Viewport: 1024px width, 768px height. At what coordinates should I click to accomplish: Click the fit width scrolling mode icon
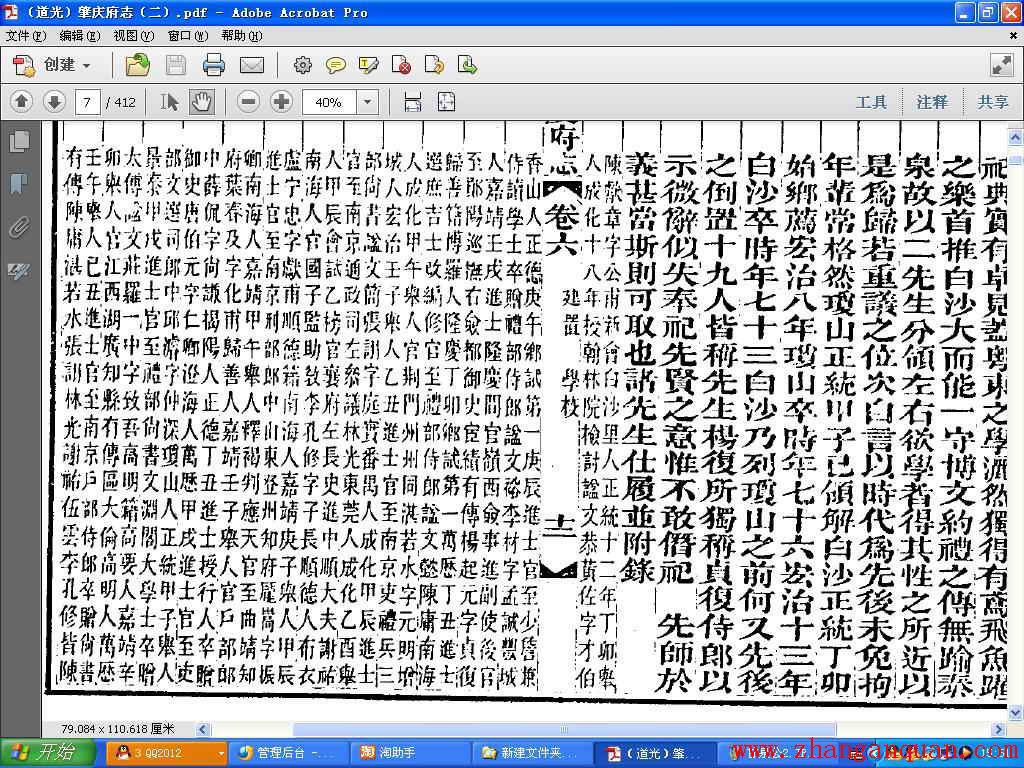(413, 102)
